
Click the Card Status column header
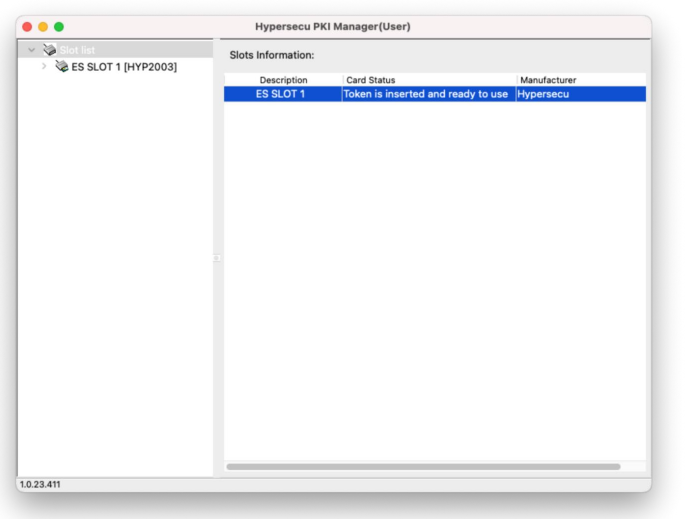(x=430, y=80)
